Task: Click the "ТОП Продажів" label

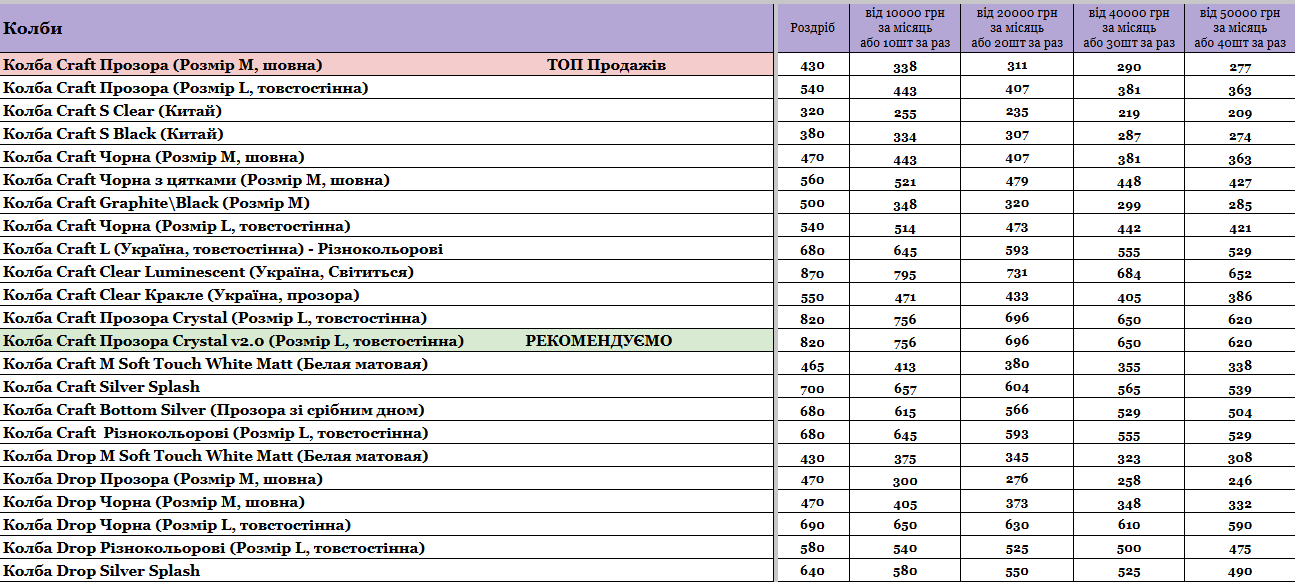Action: point(607,65)
